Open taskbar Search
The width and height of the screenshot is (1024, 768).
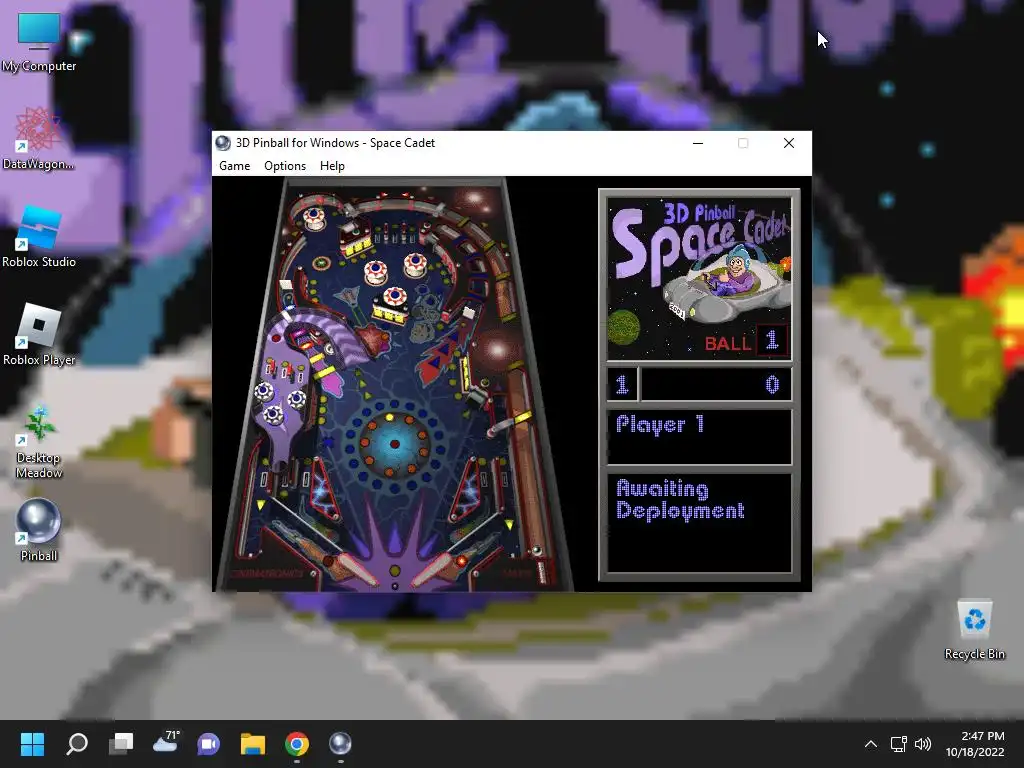[76, 744]
